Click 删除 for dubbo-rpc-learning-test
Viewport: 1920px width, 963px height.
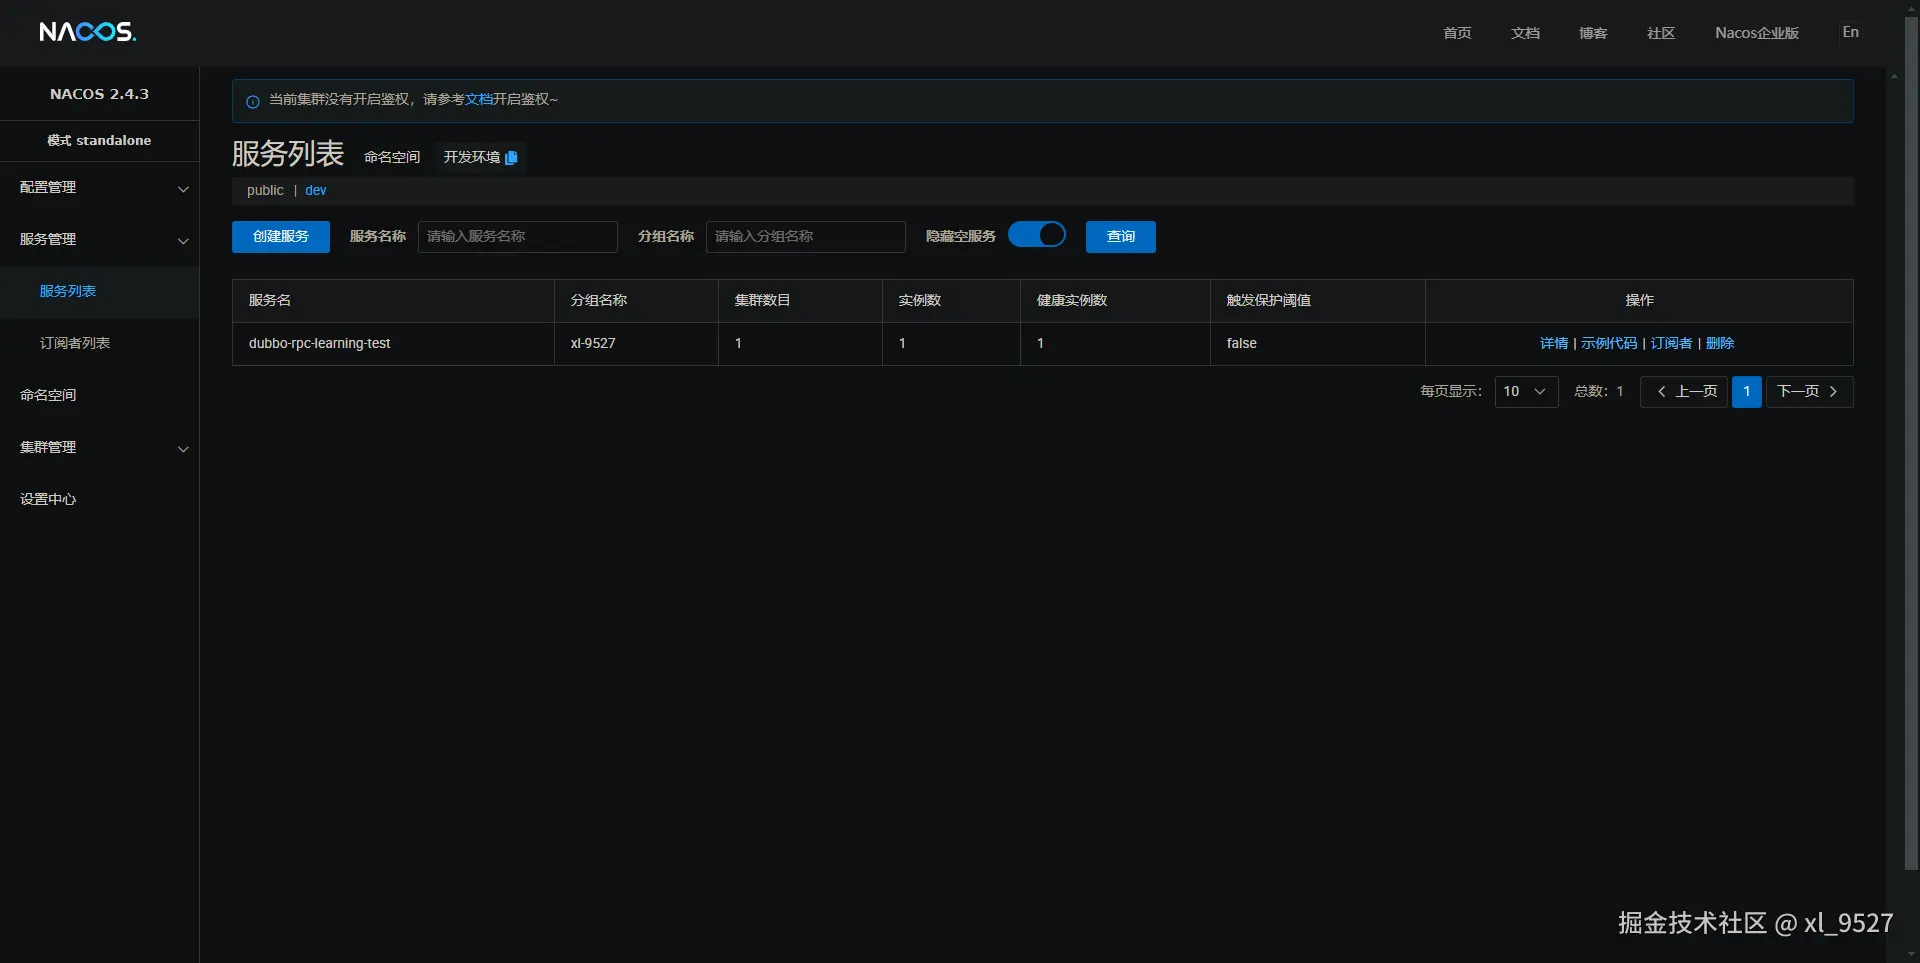click(1720, 344)
